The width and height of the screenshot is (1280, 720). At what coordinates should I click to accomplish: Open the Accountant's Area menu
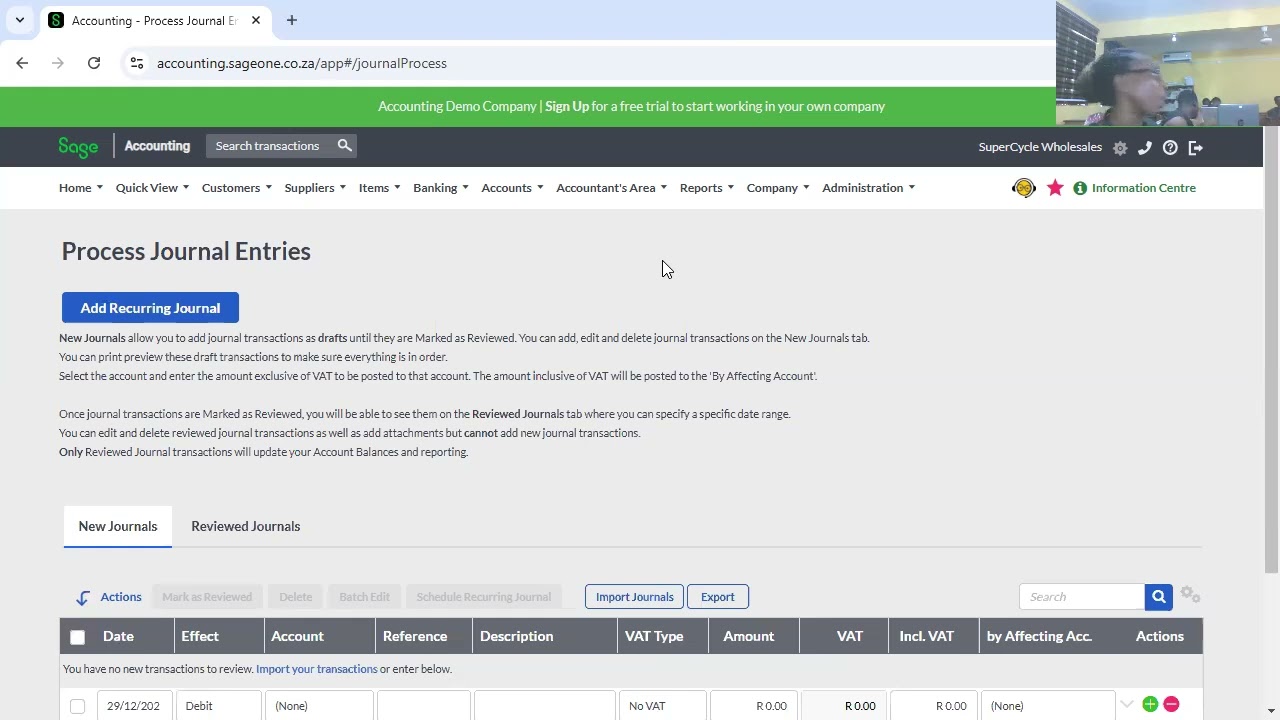611,188
